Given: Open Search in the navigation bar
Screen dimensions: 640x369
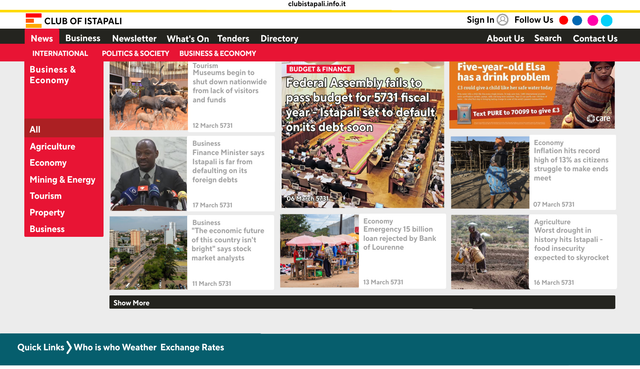Looking at the screenshot, I should [x=548, y=38].
